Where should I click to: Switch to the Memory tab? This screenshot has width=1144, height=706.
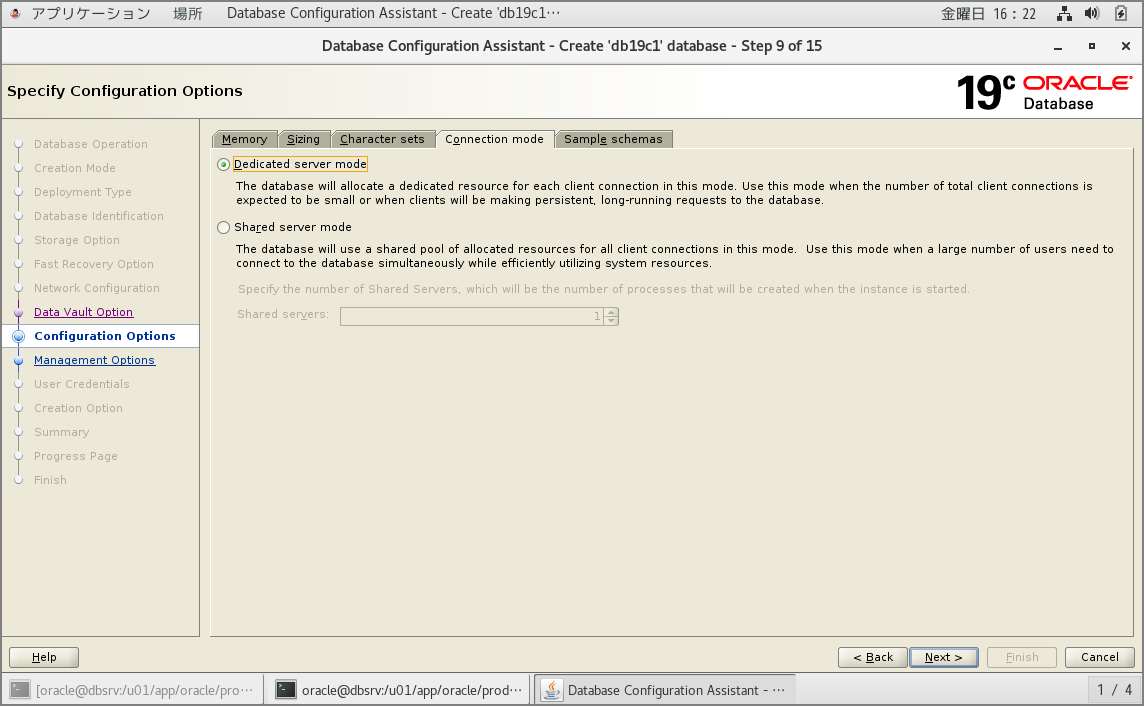click(244, 139)
